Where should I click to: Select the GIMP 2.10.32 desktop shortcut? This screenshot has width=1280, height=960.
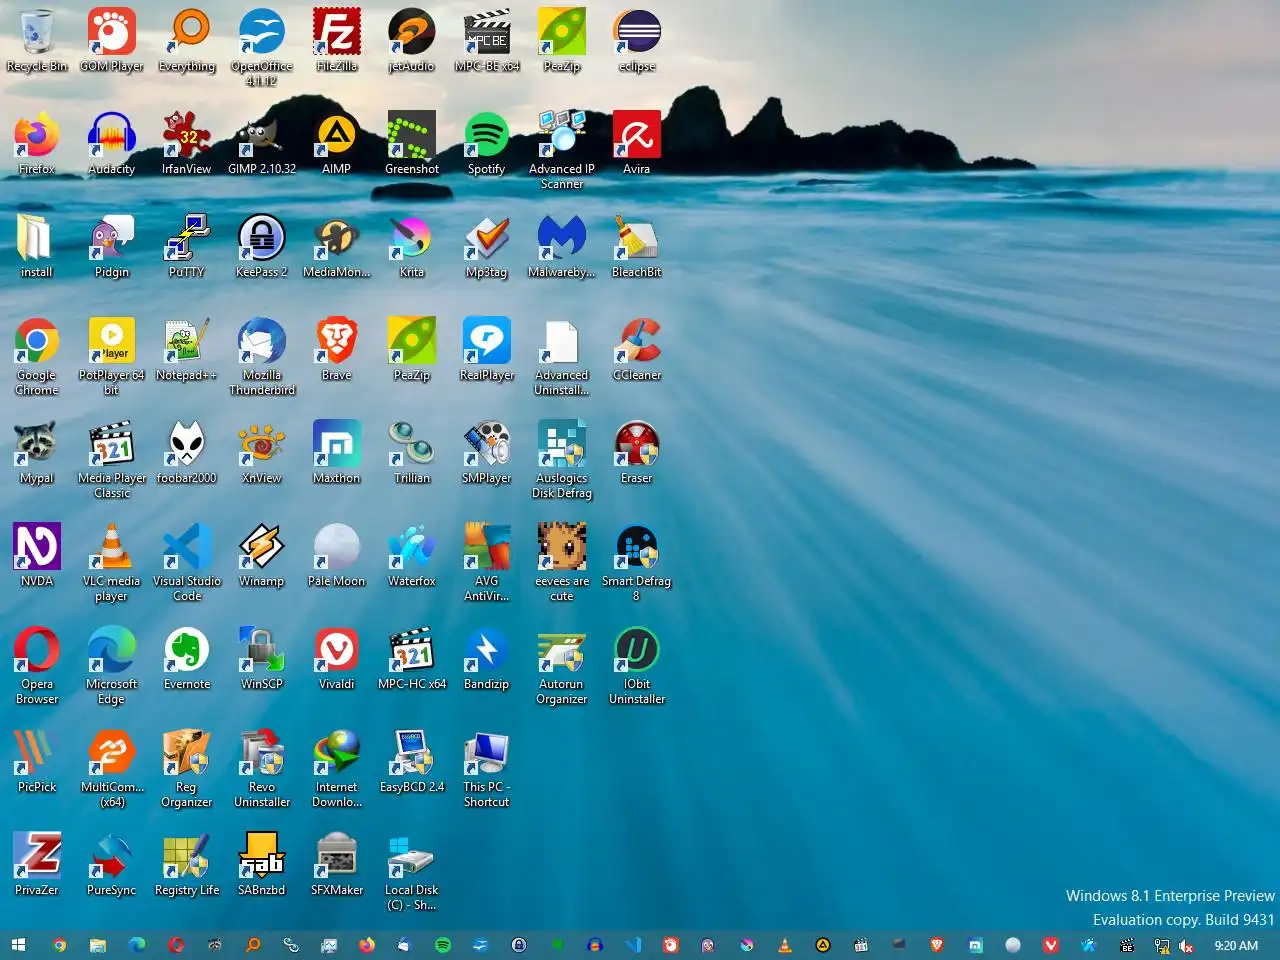tap(262, 145)
